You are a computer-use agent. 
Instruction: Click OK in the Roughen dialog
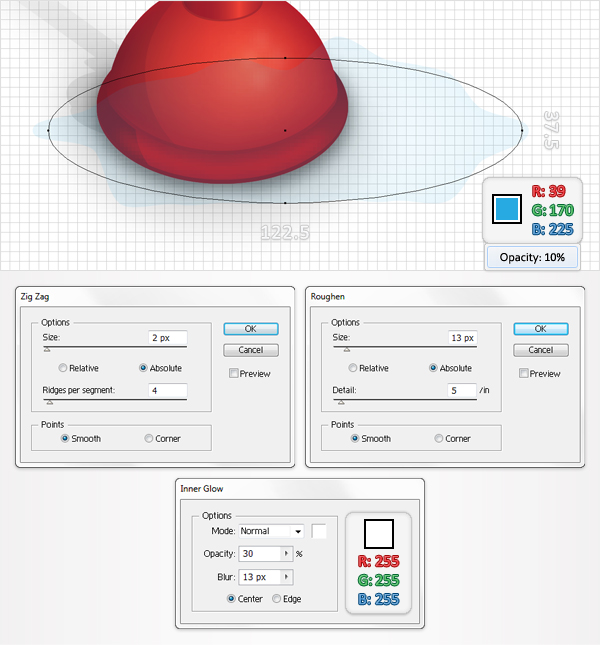tap(541, 329)
